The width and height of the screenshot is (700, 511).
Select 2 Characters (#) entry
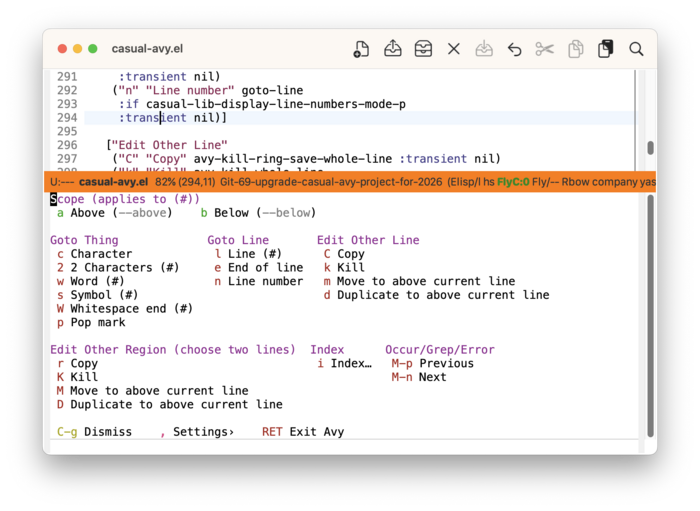[x=118, y=268]
